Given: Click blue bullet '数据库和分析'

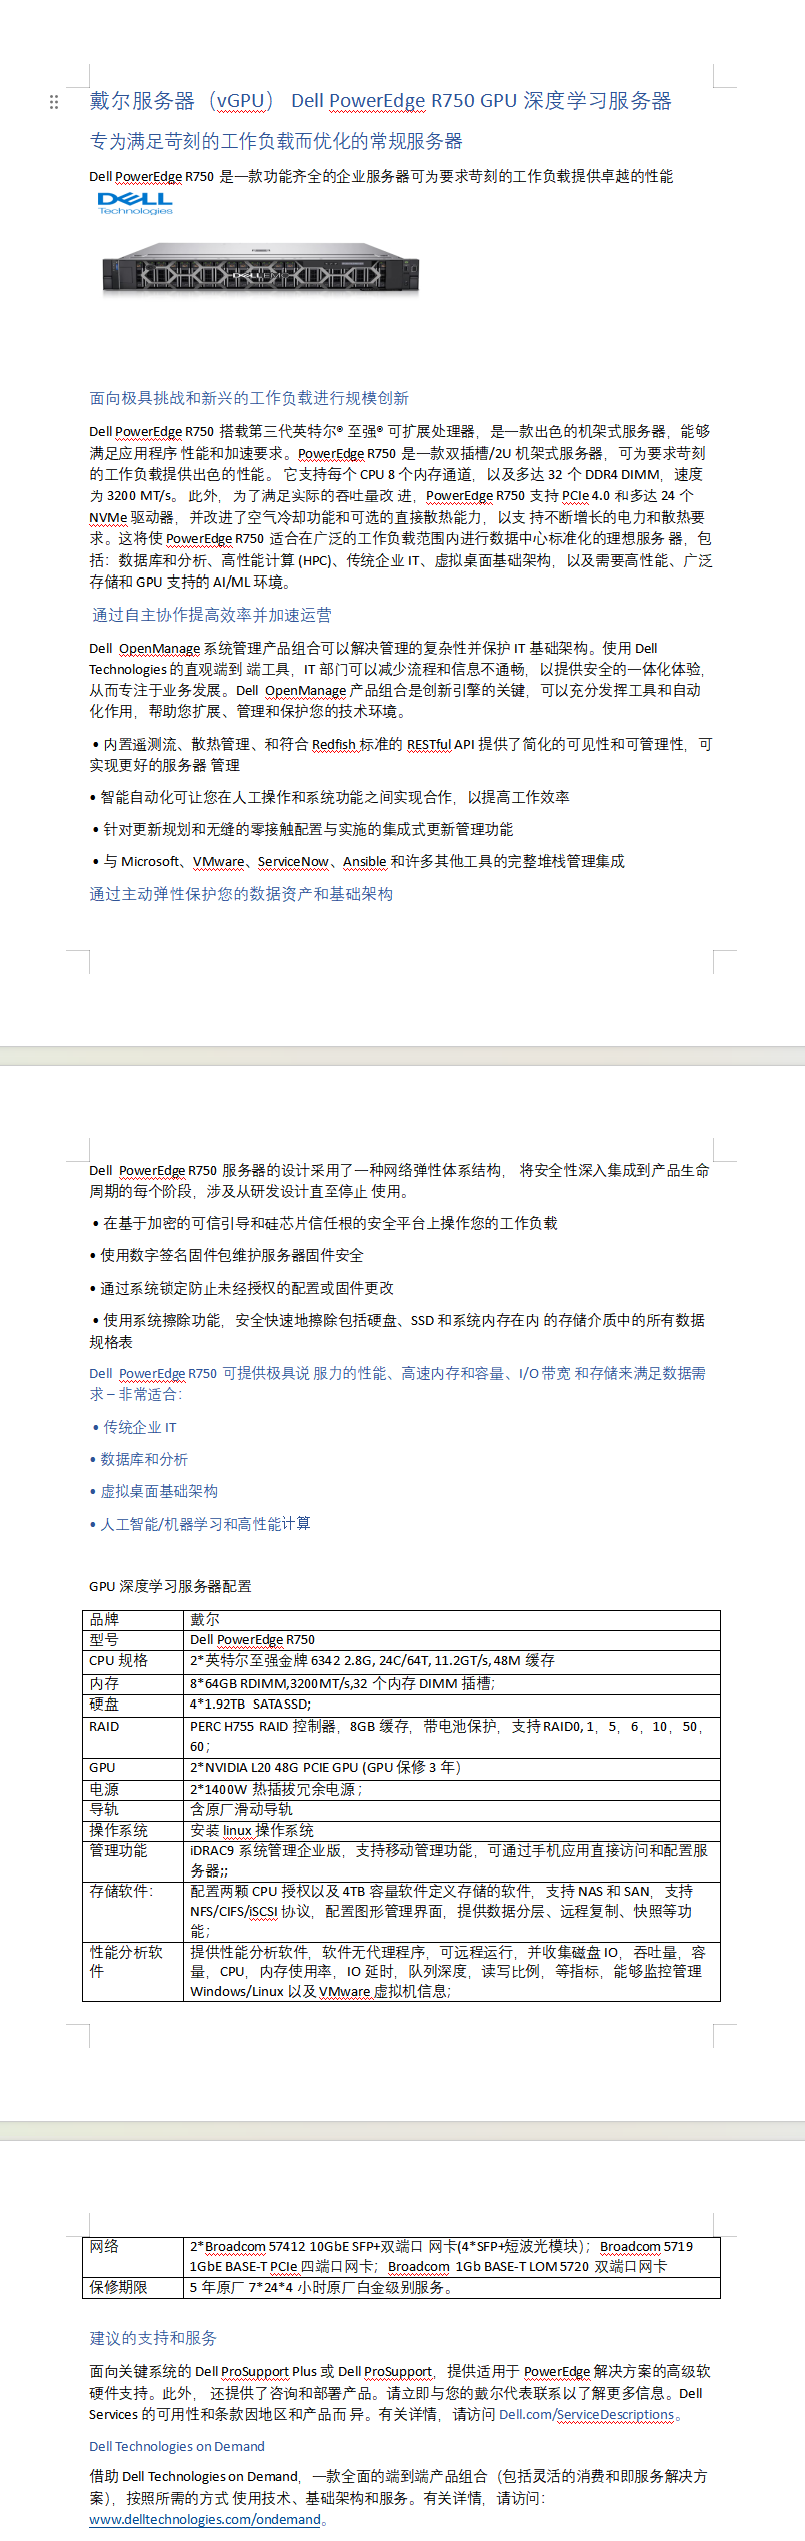Looking at the screenshot, I should (139, 1459).
